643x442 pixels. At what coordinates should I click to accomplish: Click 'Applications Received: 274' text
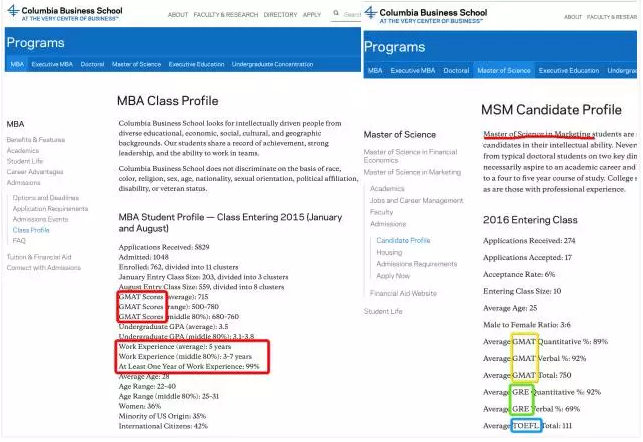coord(529,241)
